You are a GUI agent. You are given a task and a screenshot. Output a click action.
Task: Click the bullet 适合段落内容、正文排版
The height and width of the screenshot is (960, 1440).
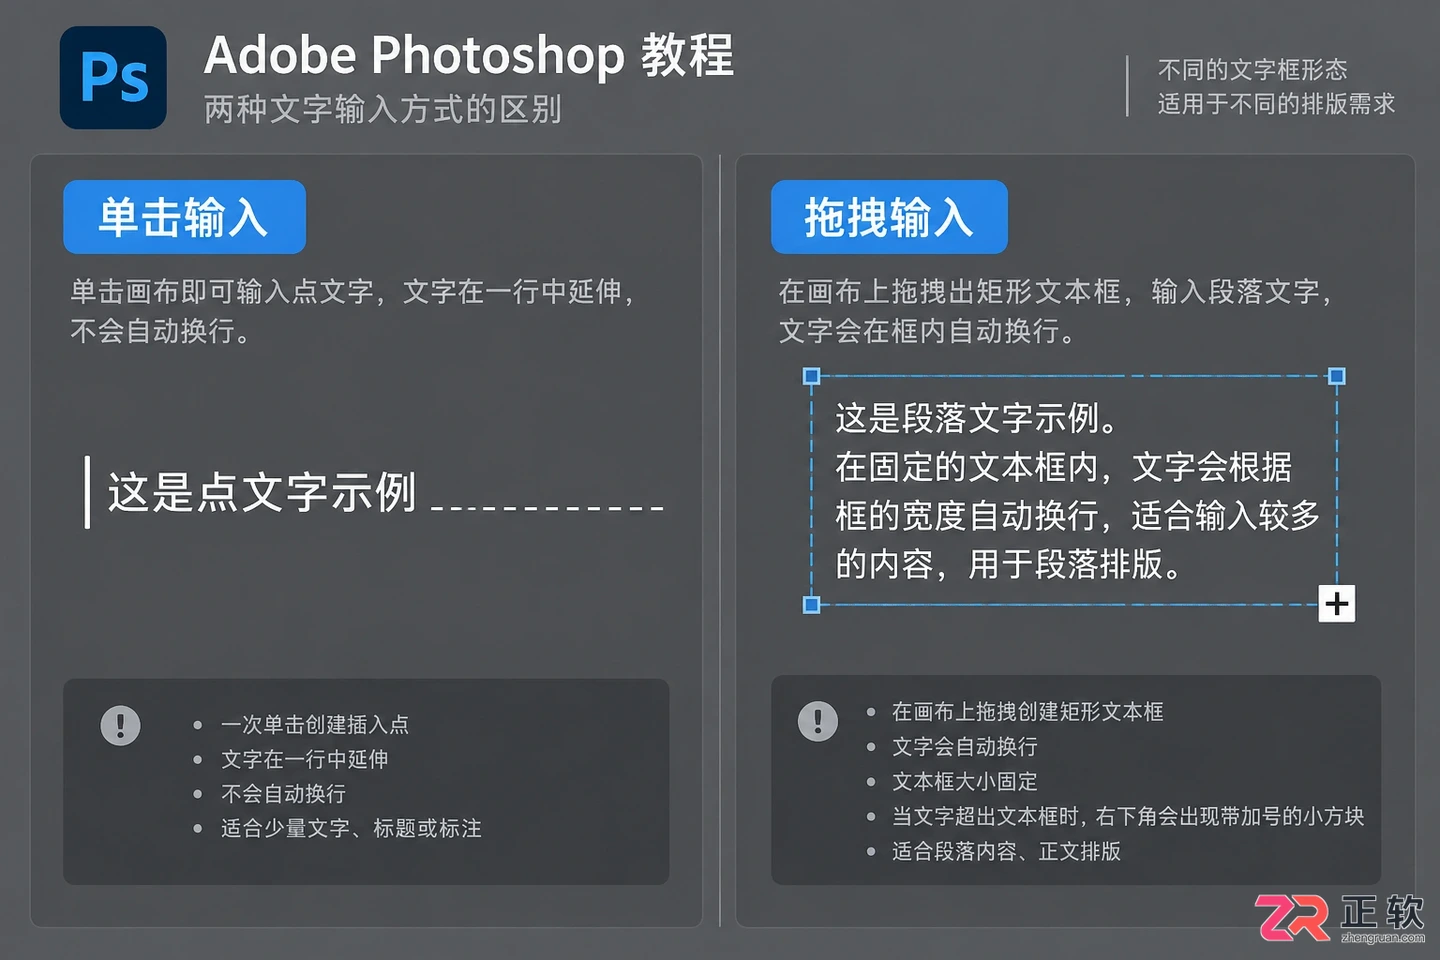(1006, 851)
